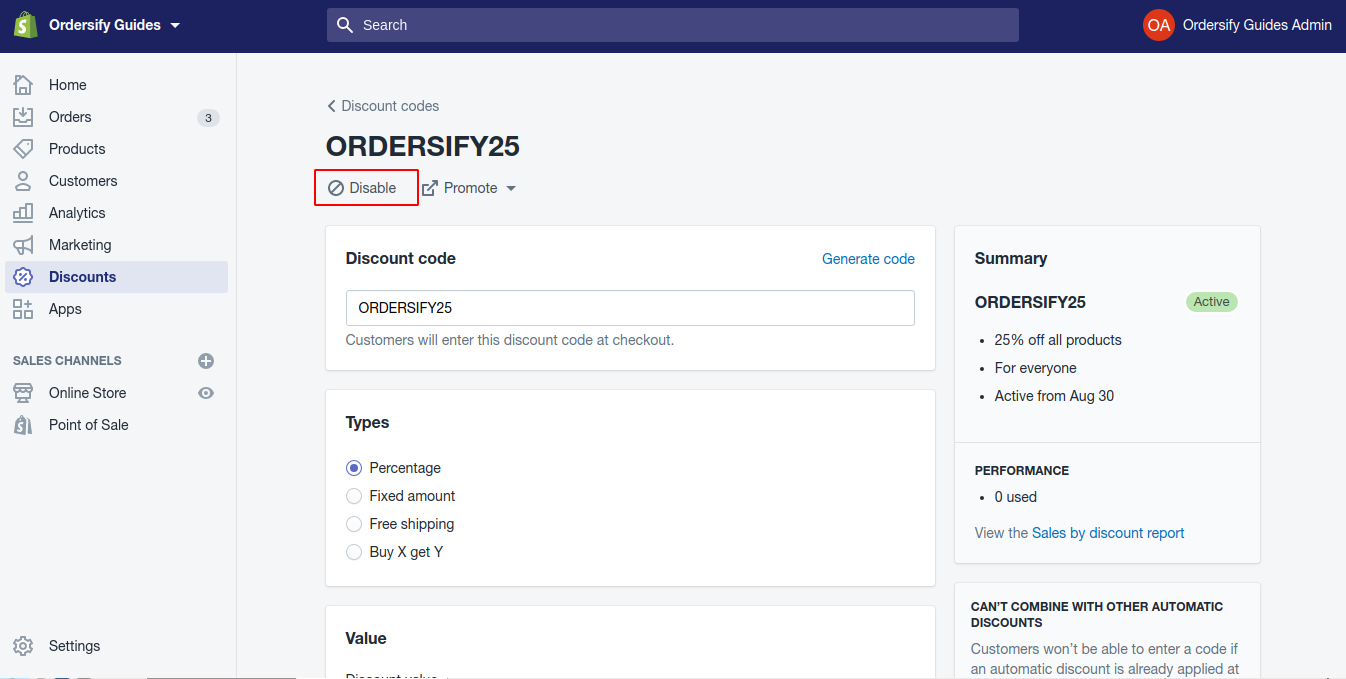Select Discounts in sidebar
This screenshot has width=1346, height=679.
pos(116,277)
